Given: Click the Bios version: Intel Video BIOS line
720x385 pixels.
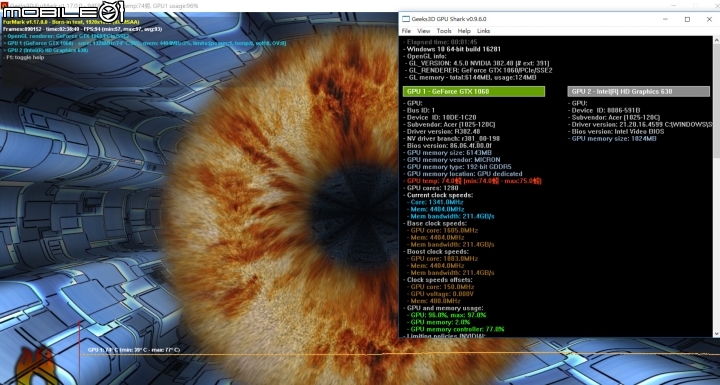Looking at the screenshot, I should point(616,131).
